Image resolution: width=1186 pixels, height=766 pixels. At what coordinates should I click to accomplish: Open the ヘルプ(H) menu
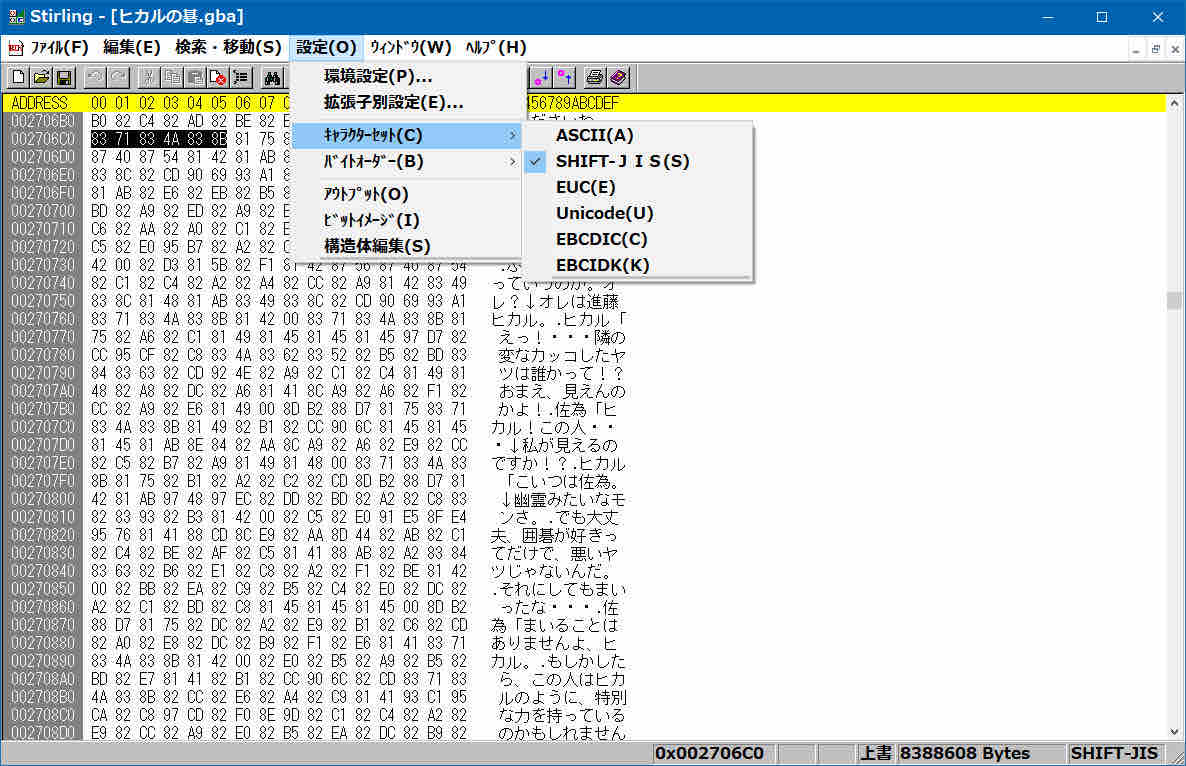pos(495,48)
